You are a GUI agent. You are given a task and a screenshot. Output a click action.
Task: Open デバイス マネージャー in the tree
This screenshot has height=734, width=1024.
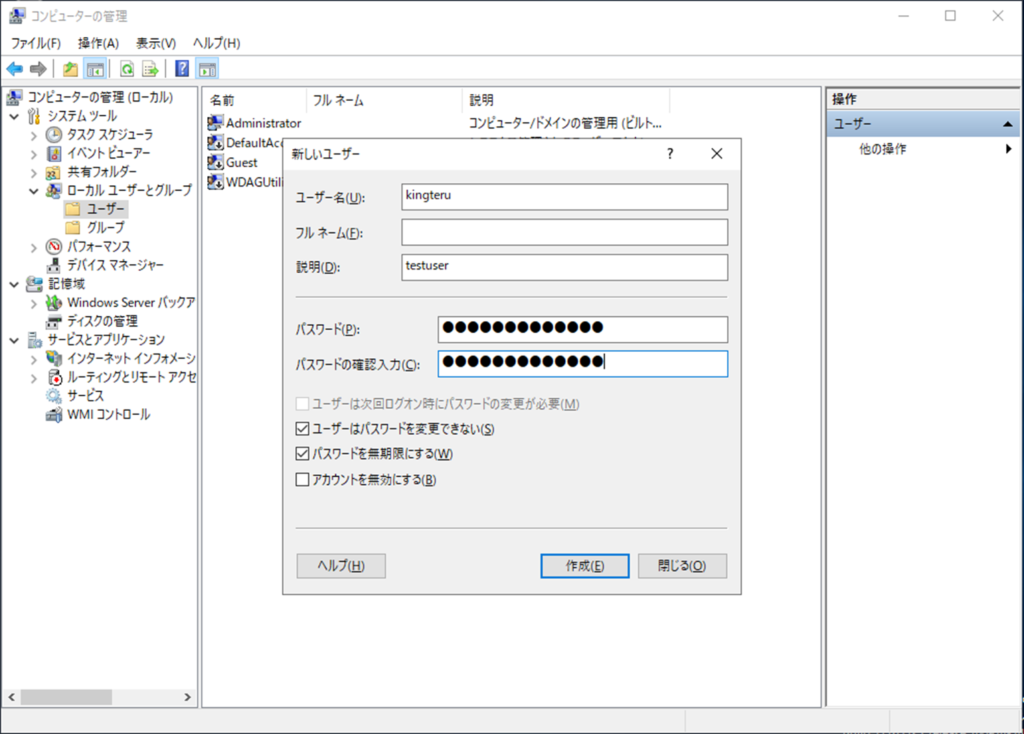click(x=115, y=265)
